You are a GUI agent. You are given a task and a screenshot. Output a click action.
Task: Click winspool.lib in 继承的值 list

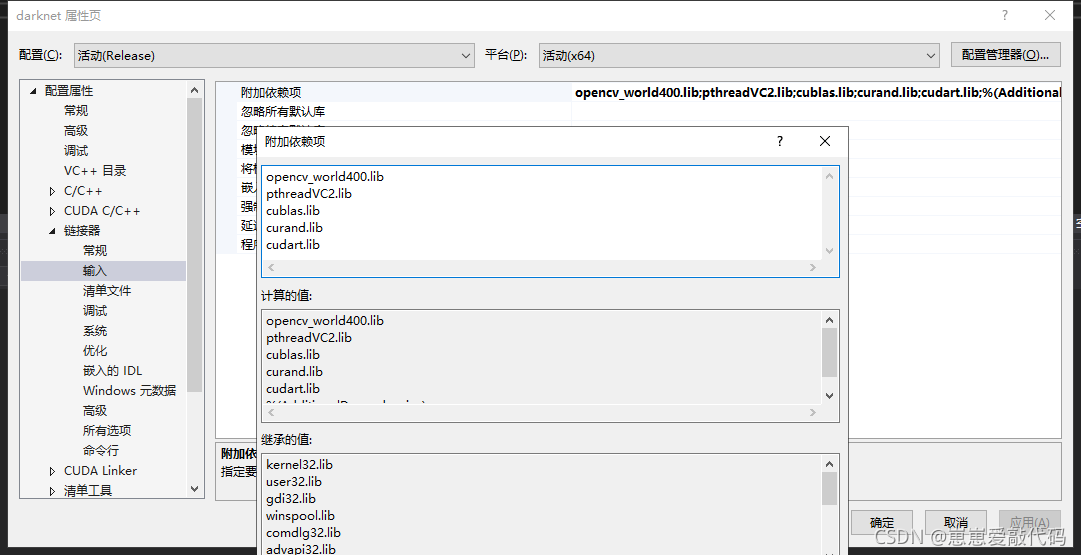pyautogui.click(x=300, y=516)
